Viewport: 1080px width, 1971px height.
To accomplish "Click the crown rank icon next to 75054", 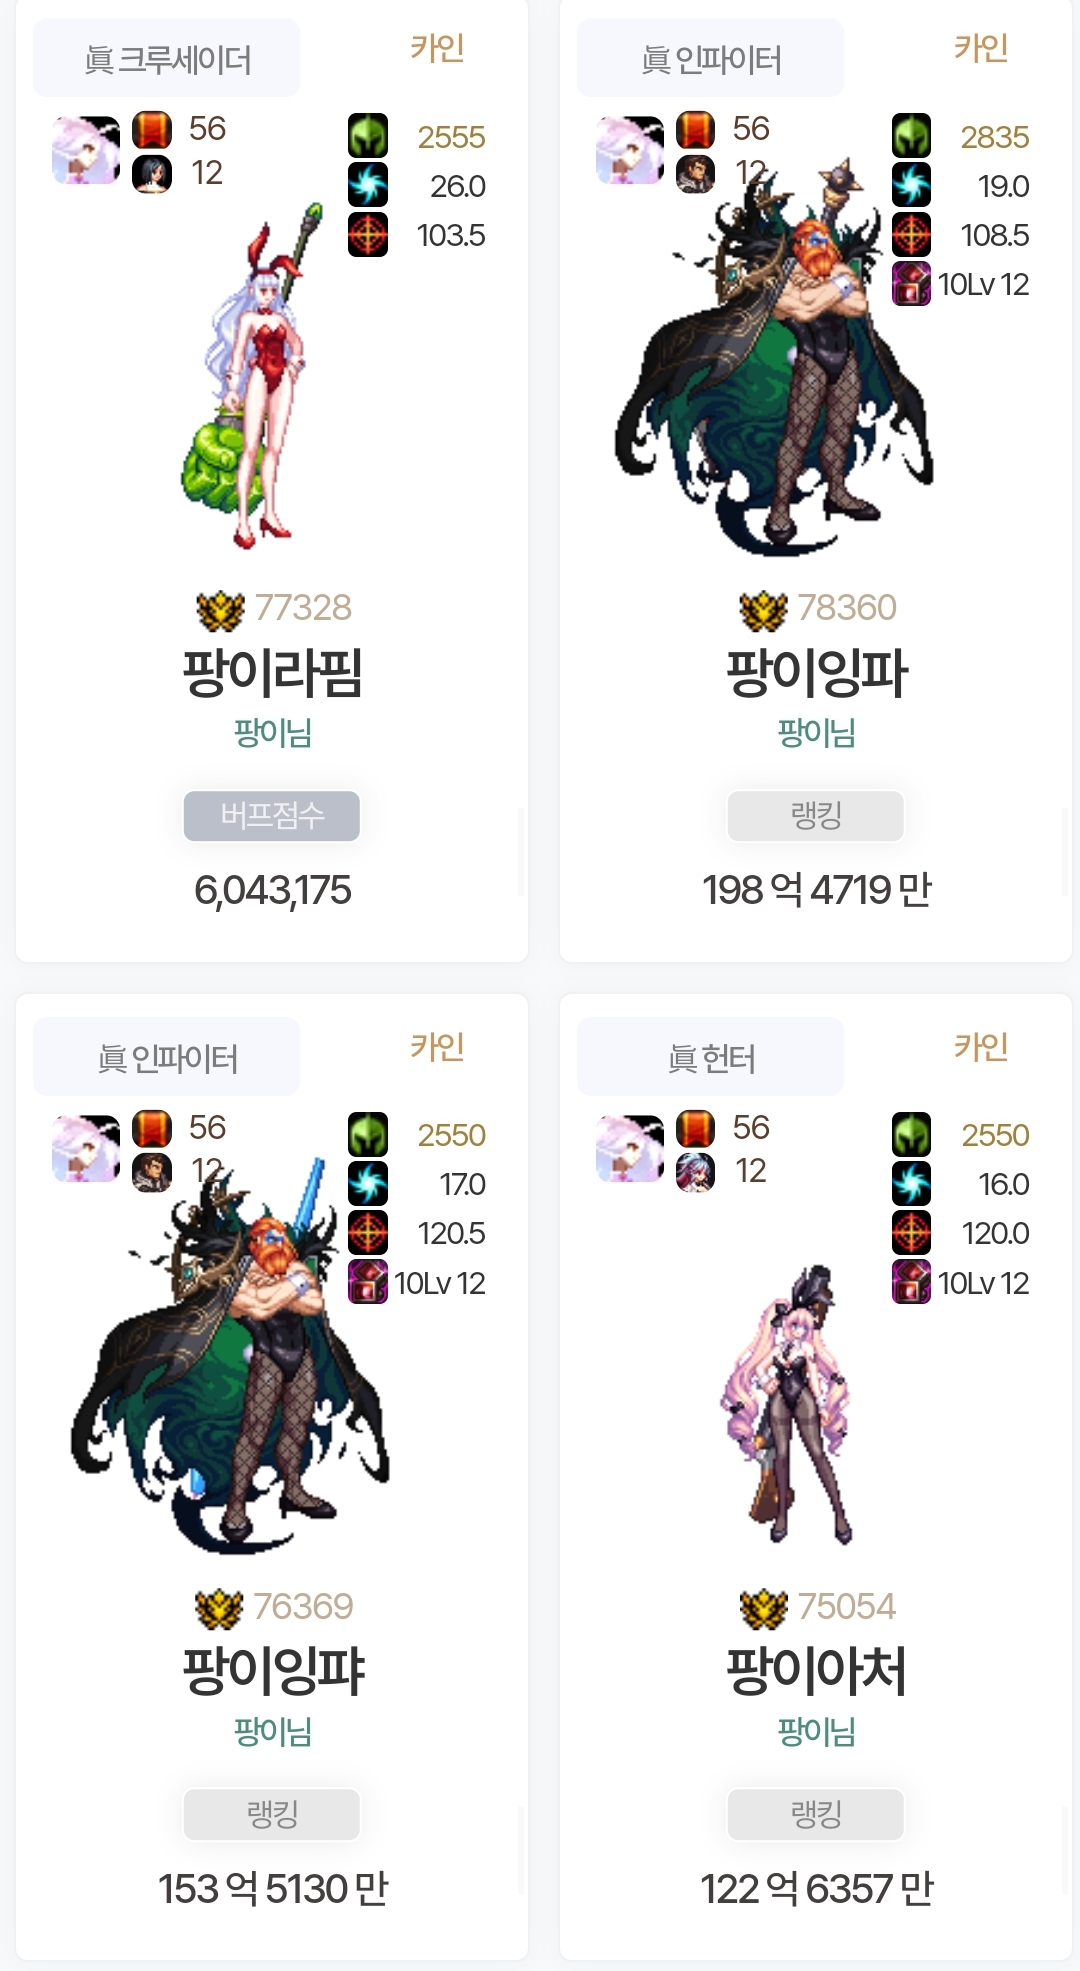I will (764, 1609).
